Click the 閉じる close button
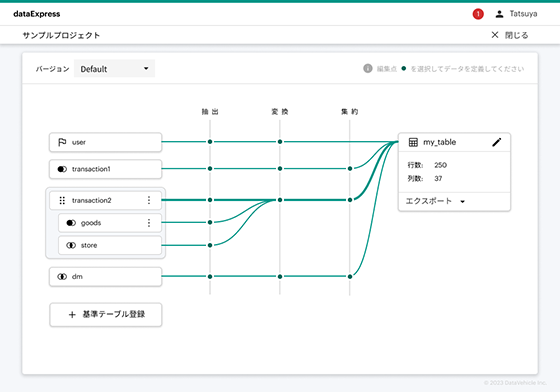This screenshot has width=560, height=392. point(510,35)
